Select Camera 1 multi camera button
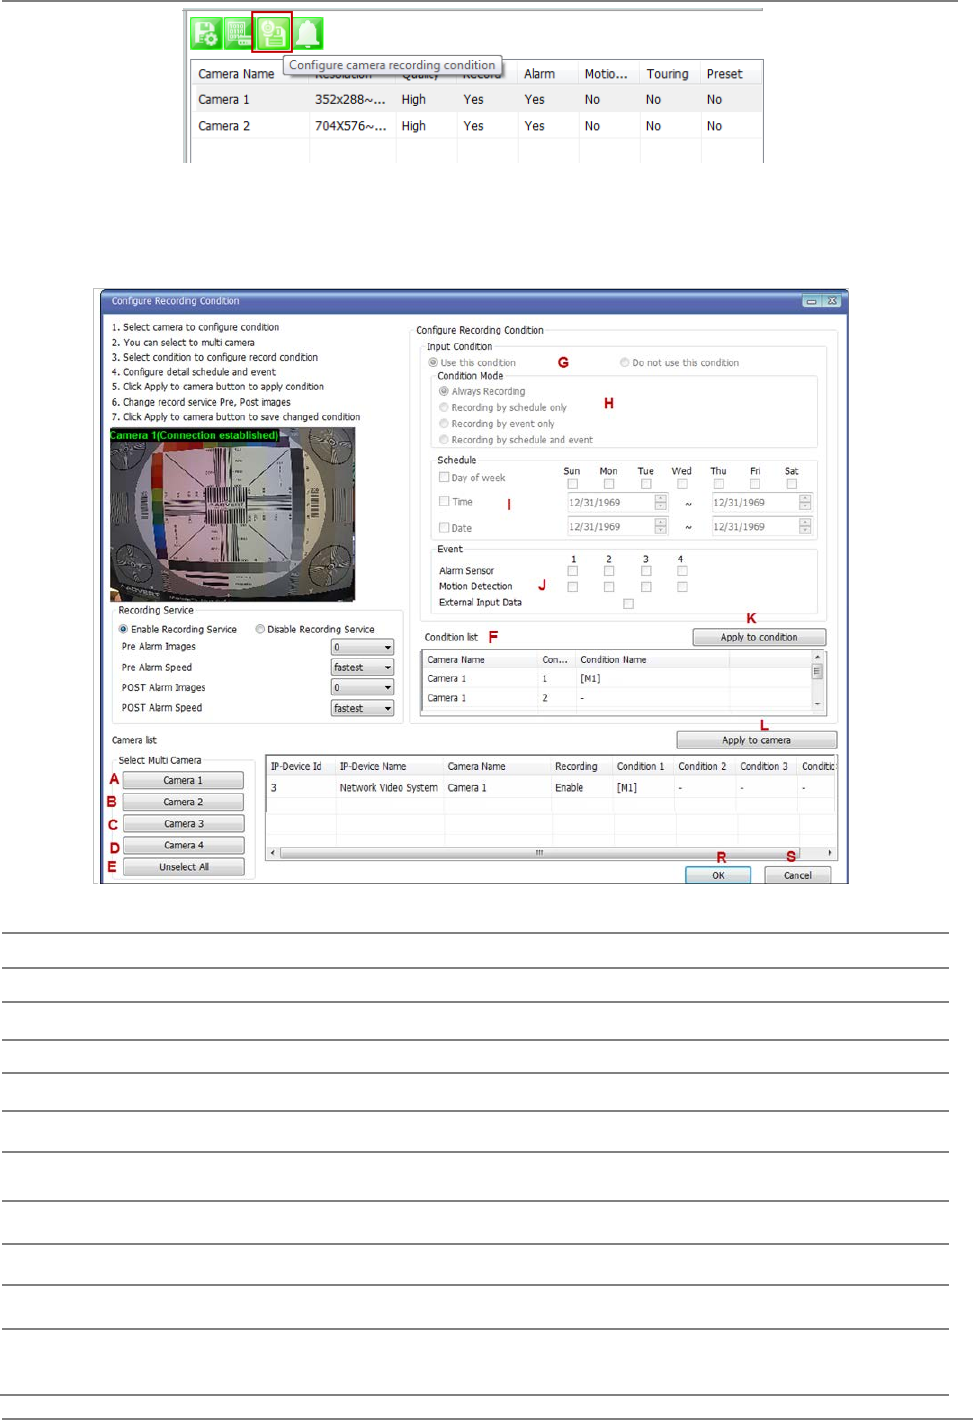The image size is (973, 1420). (x=183, y=780)
